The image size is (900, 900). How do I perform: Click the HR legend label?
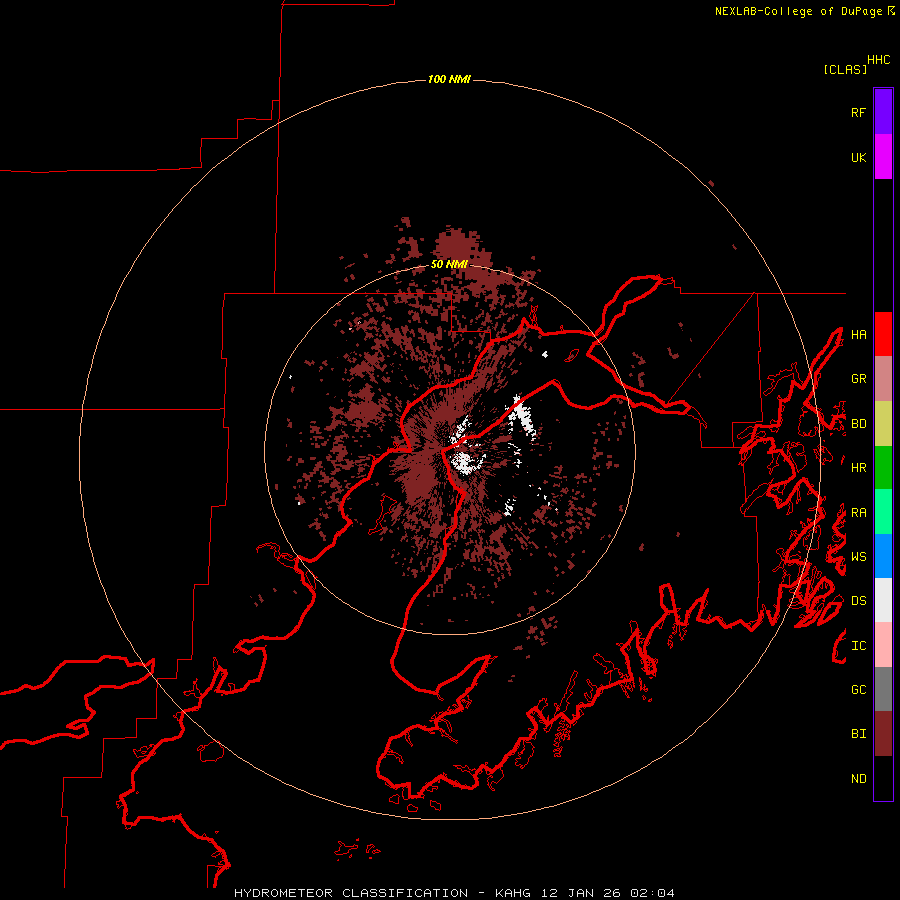click(x=859, y=468)
